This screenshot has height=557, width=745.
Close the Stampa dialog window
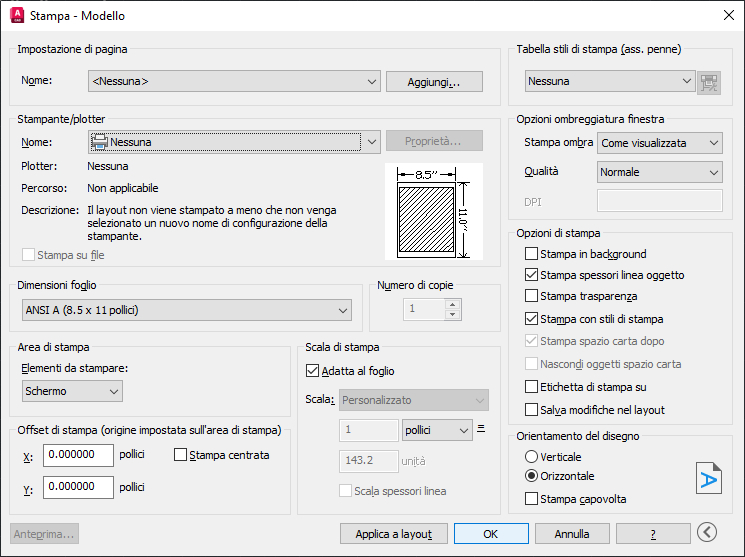pos(728,15)
